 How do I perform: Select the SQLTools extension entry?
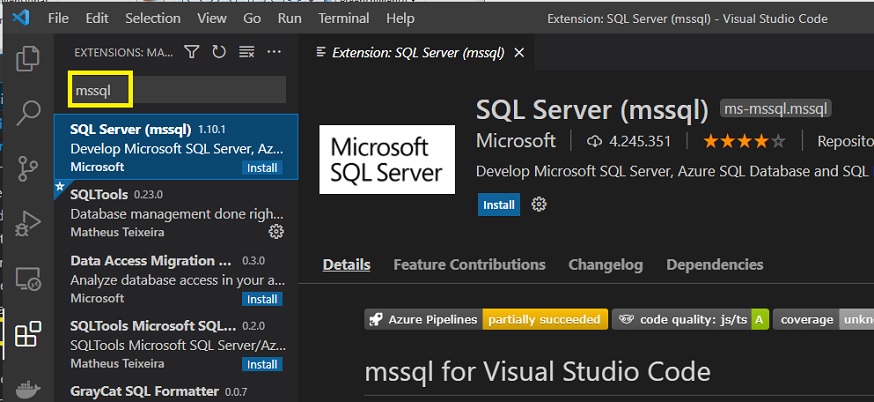(x=176, y=212)
